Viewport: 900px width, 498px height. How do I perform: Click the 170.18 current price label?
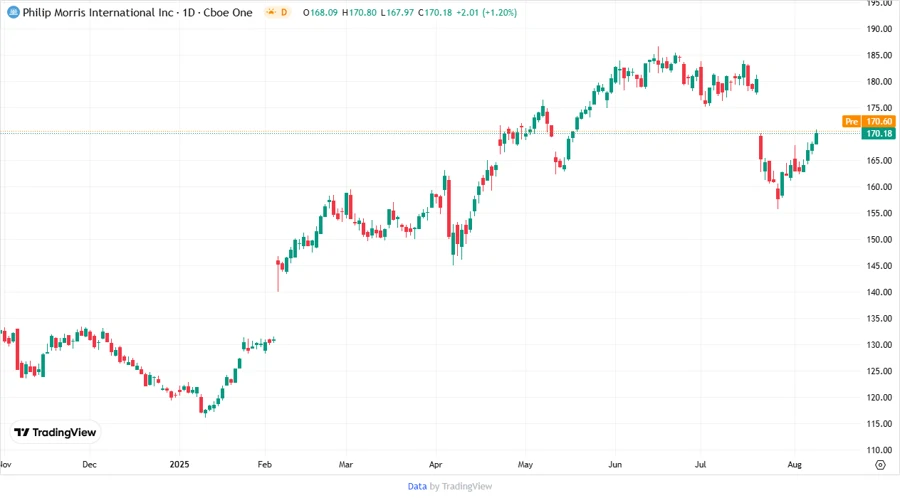879,133
